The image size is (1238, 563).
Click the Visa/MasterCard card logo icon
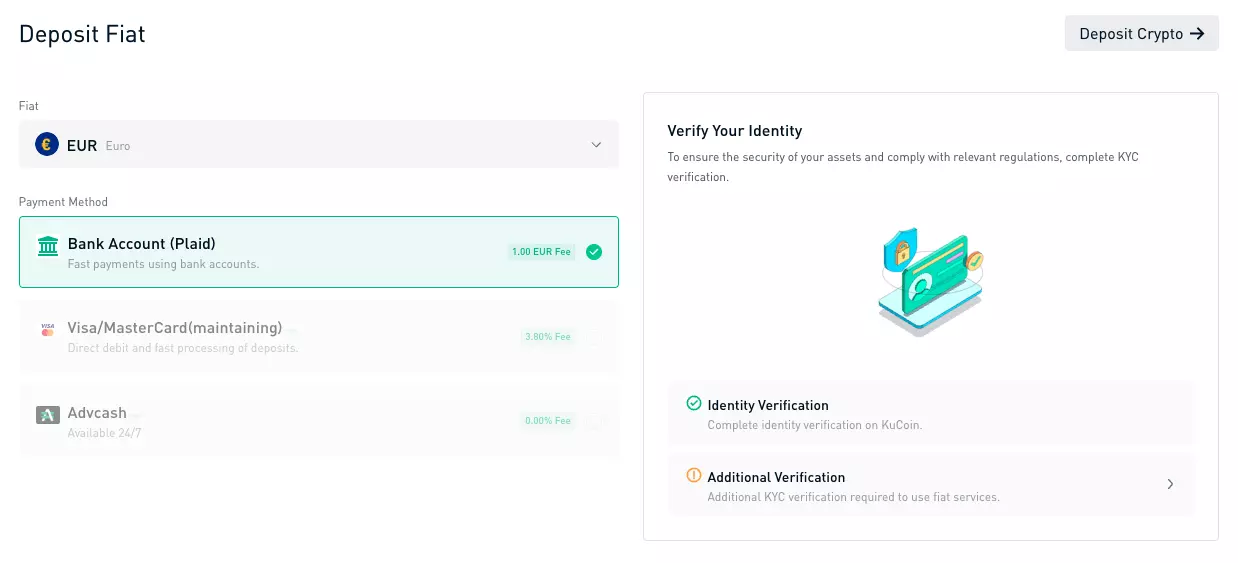pyautogui.click(x=47, y=329)
